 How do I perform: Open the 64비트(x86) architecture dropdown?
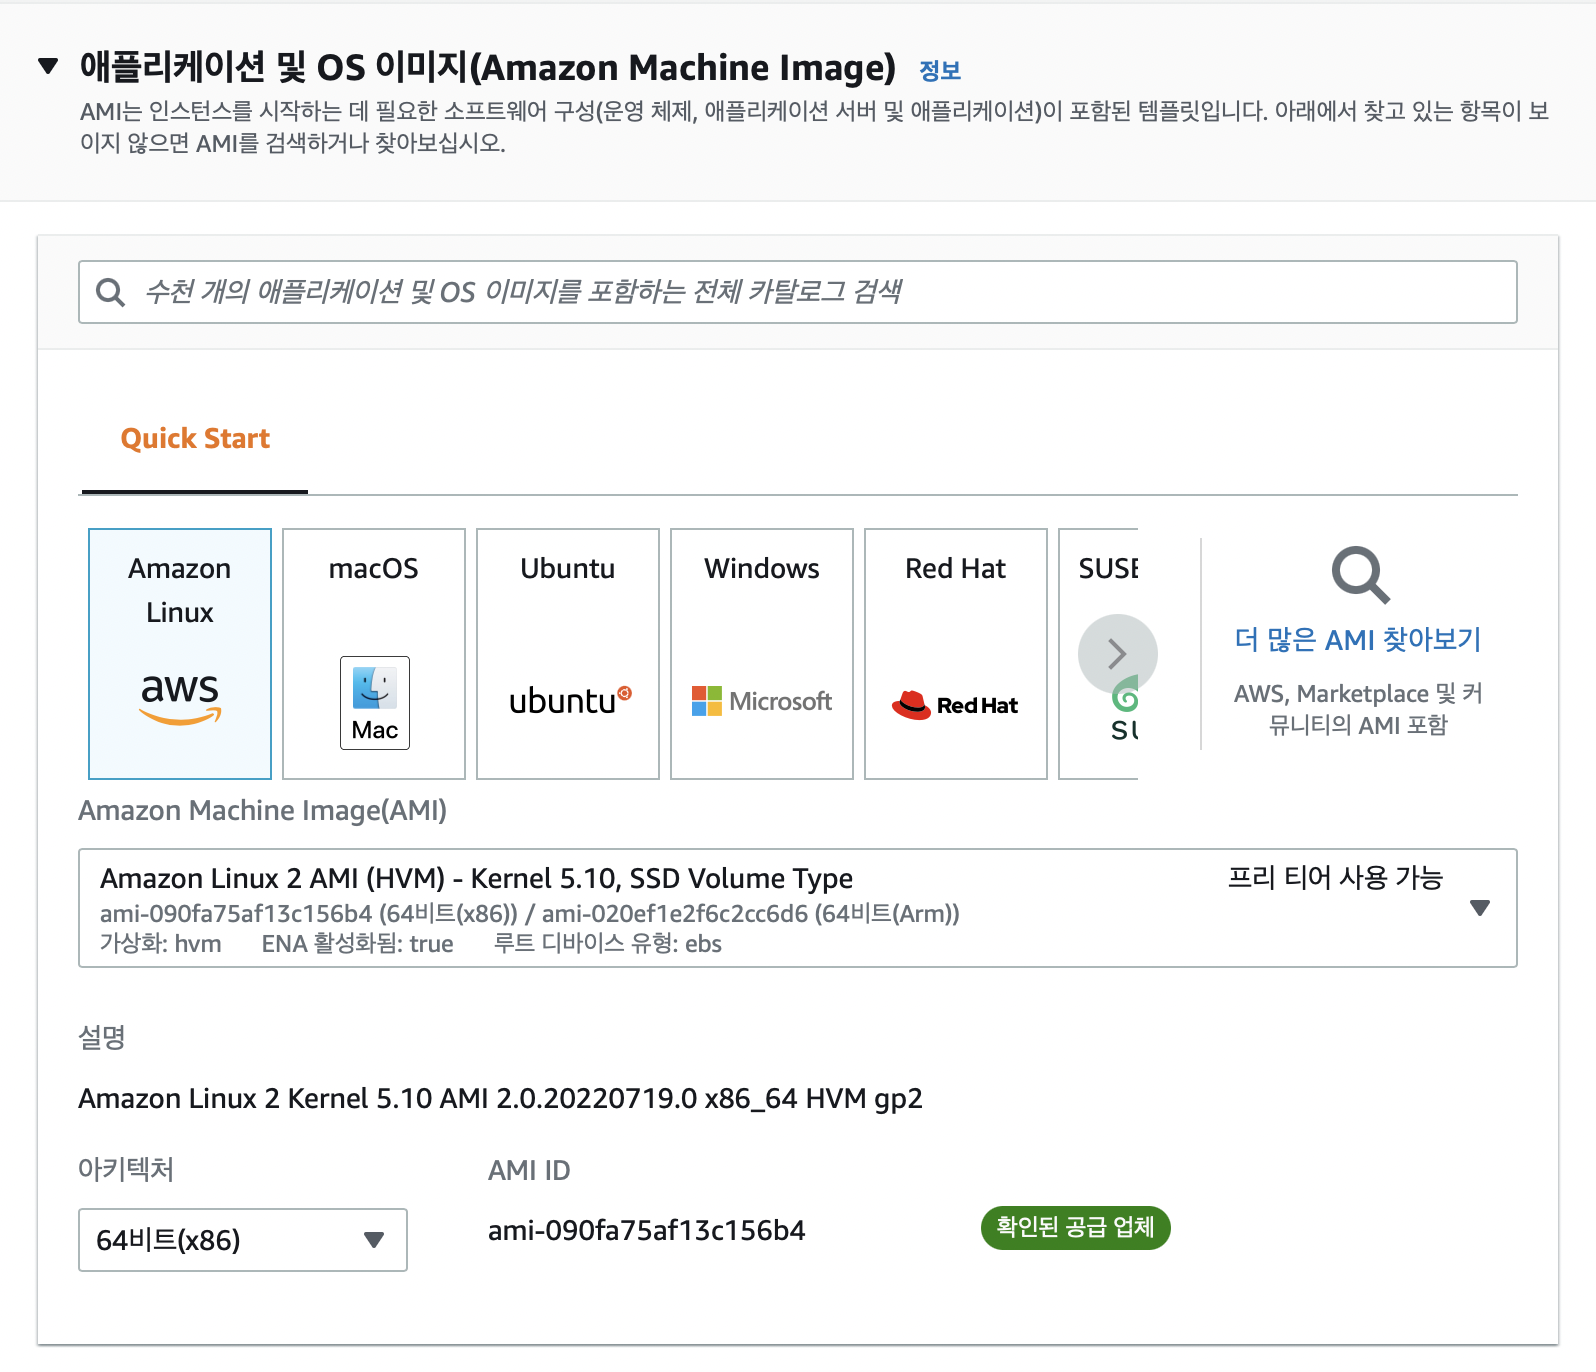(243, 1240)
